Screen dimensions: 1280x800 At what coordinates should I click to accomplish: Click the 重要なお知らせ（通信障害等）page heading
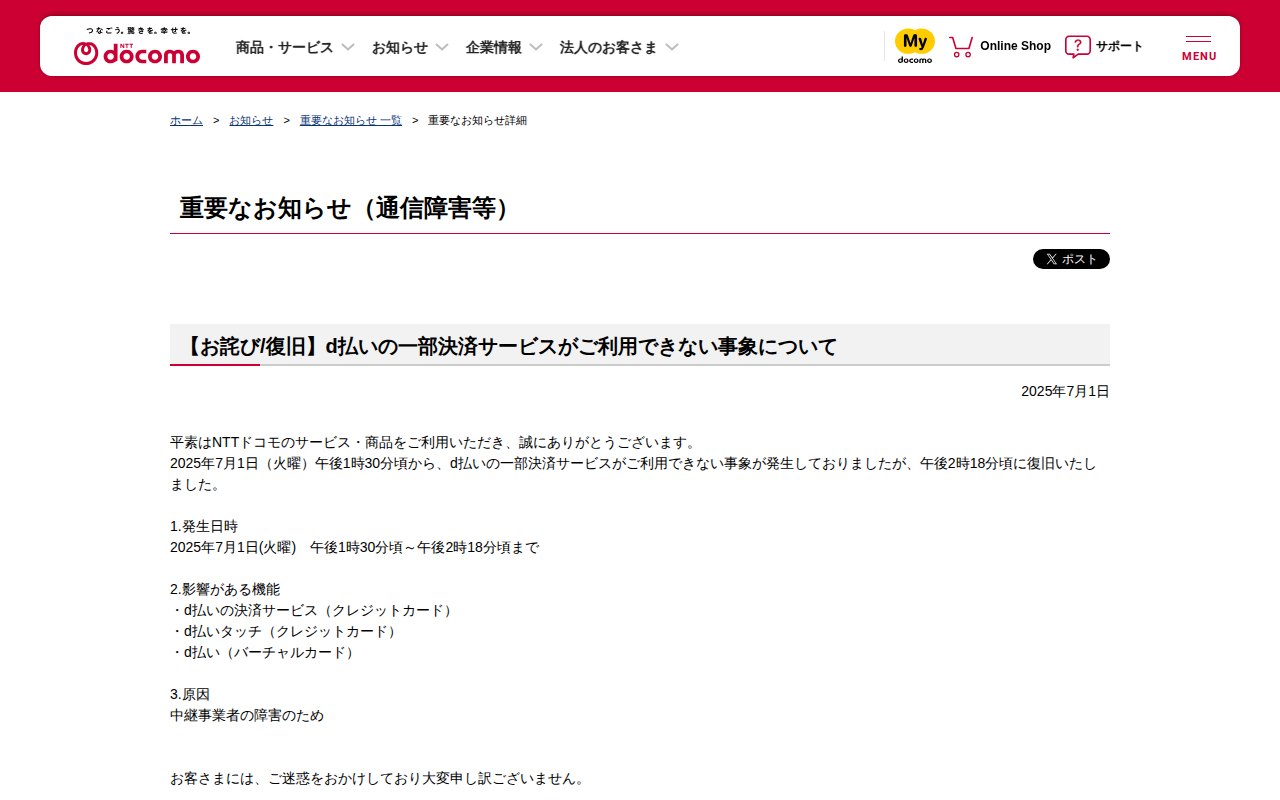[x=350, y=208]
